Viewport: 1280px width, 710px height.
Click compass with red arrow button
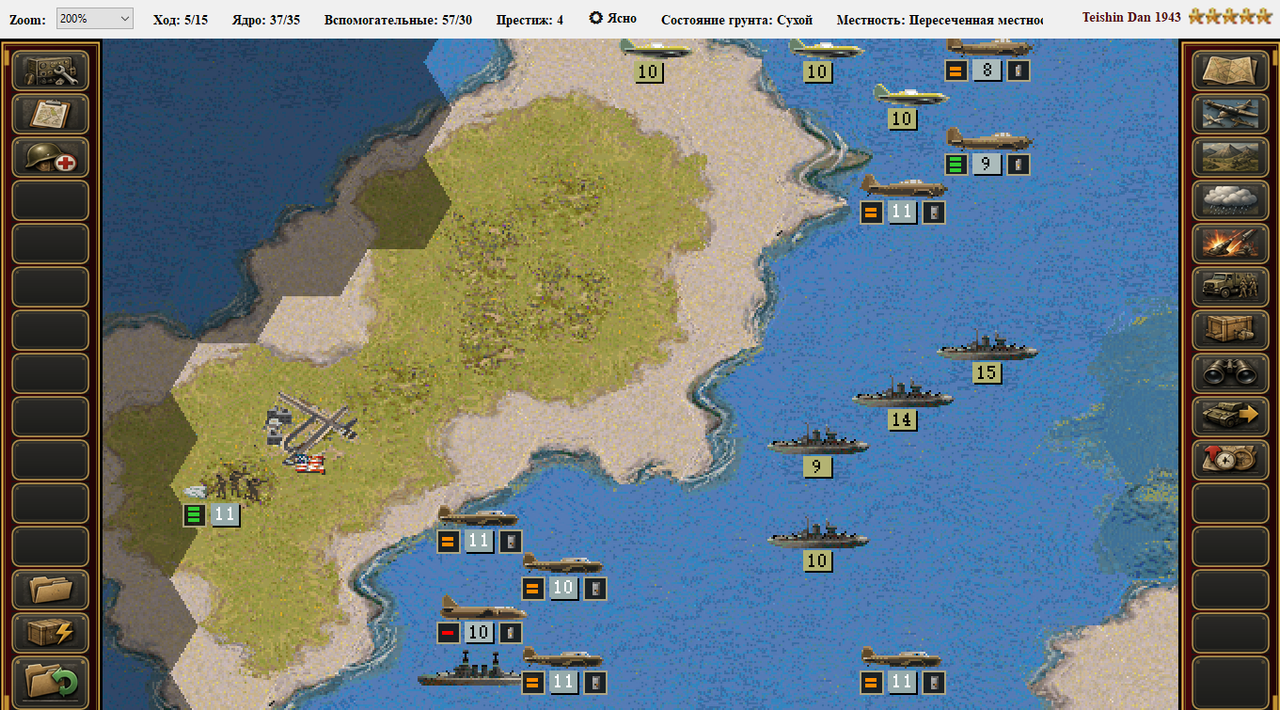click(x=1230, y=460)
